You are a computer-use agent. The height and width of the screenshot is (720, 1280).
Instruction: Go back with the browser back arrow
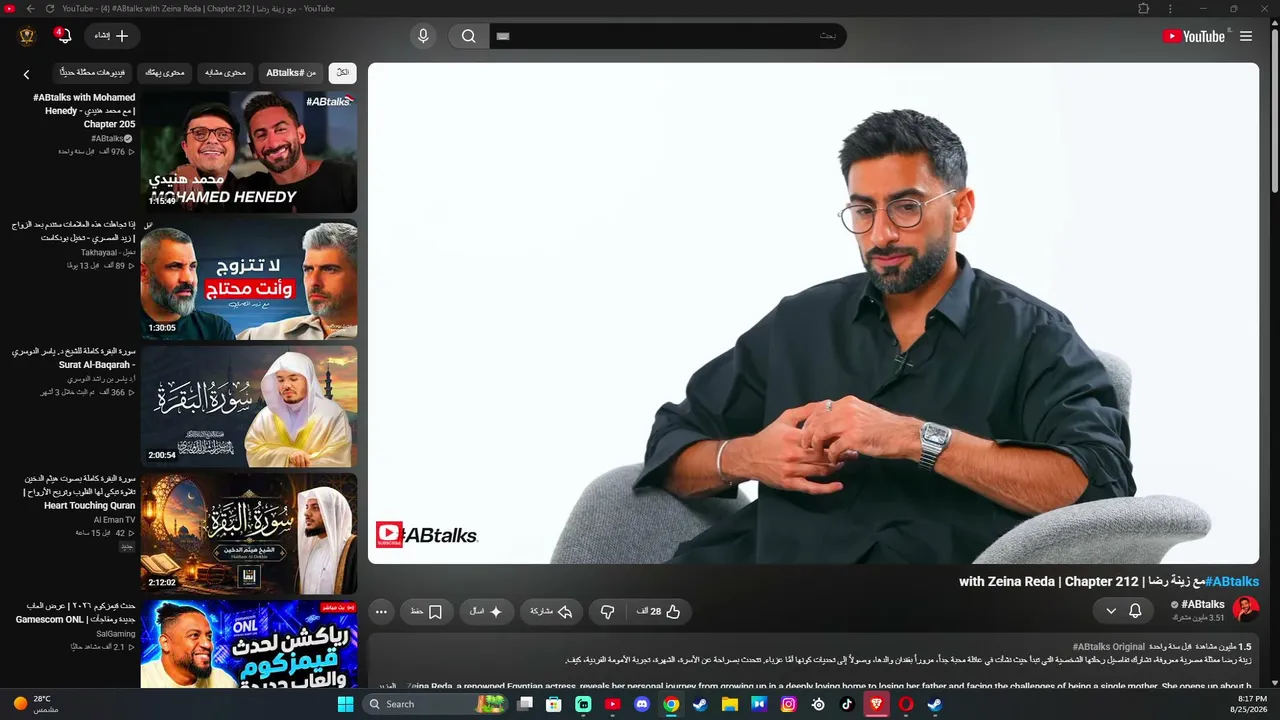tap(30, 9)
